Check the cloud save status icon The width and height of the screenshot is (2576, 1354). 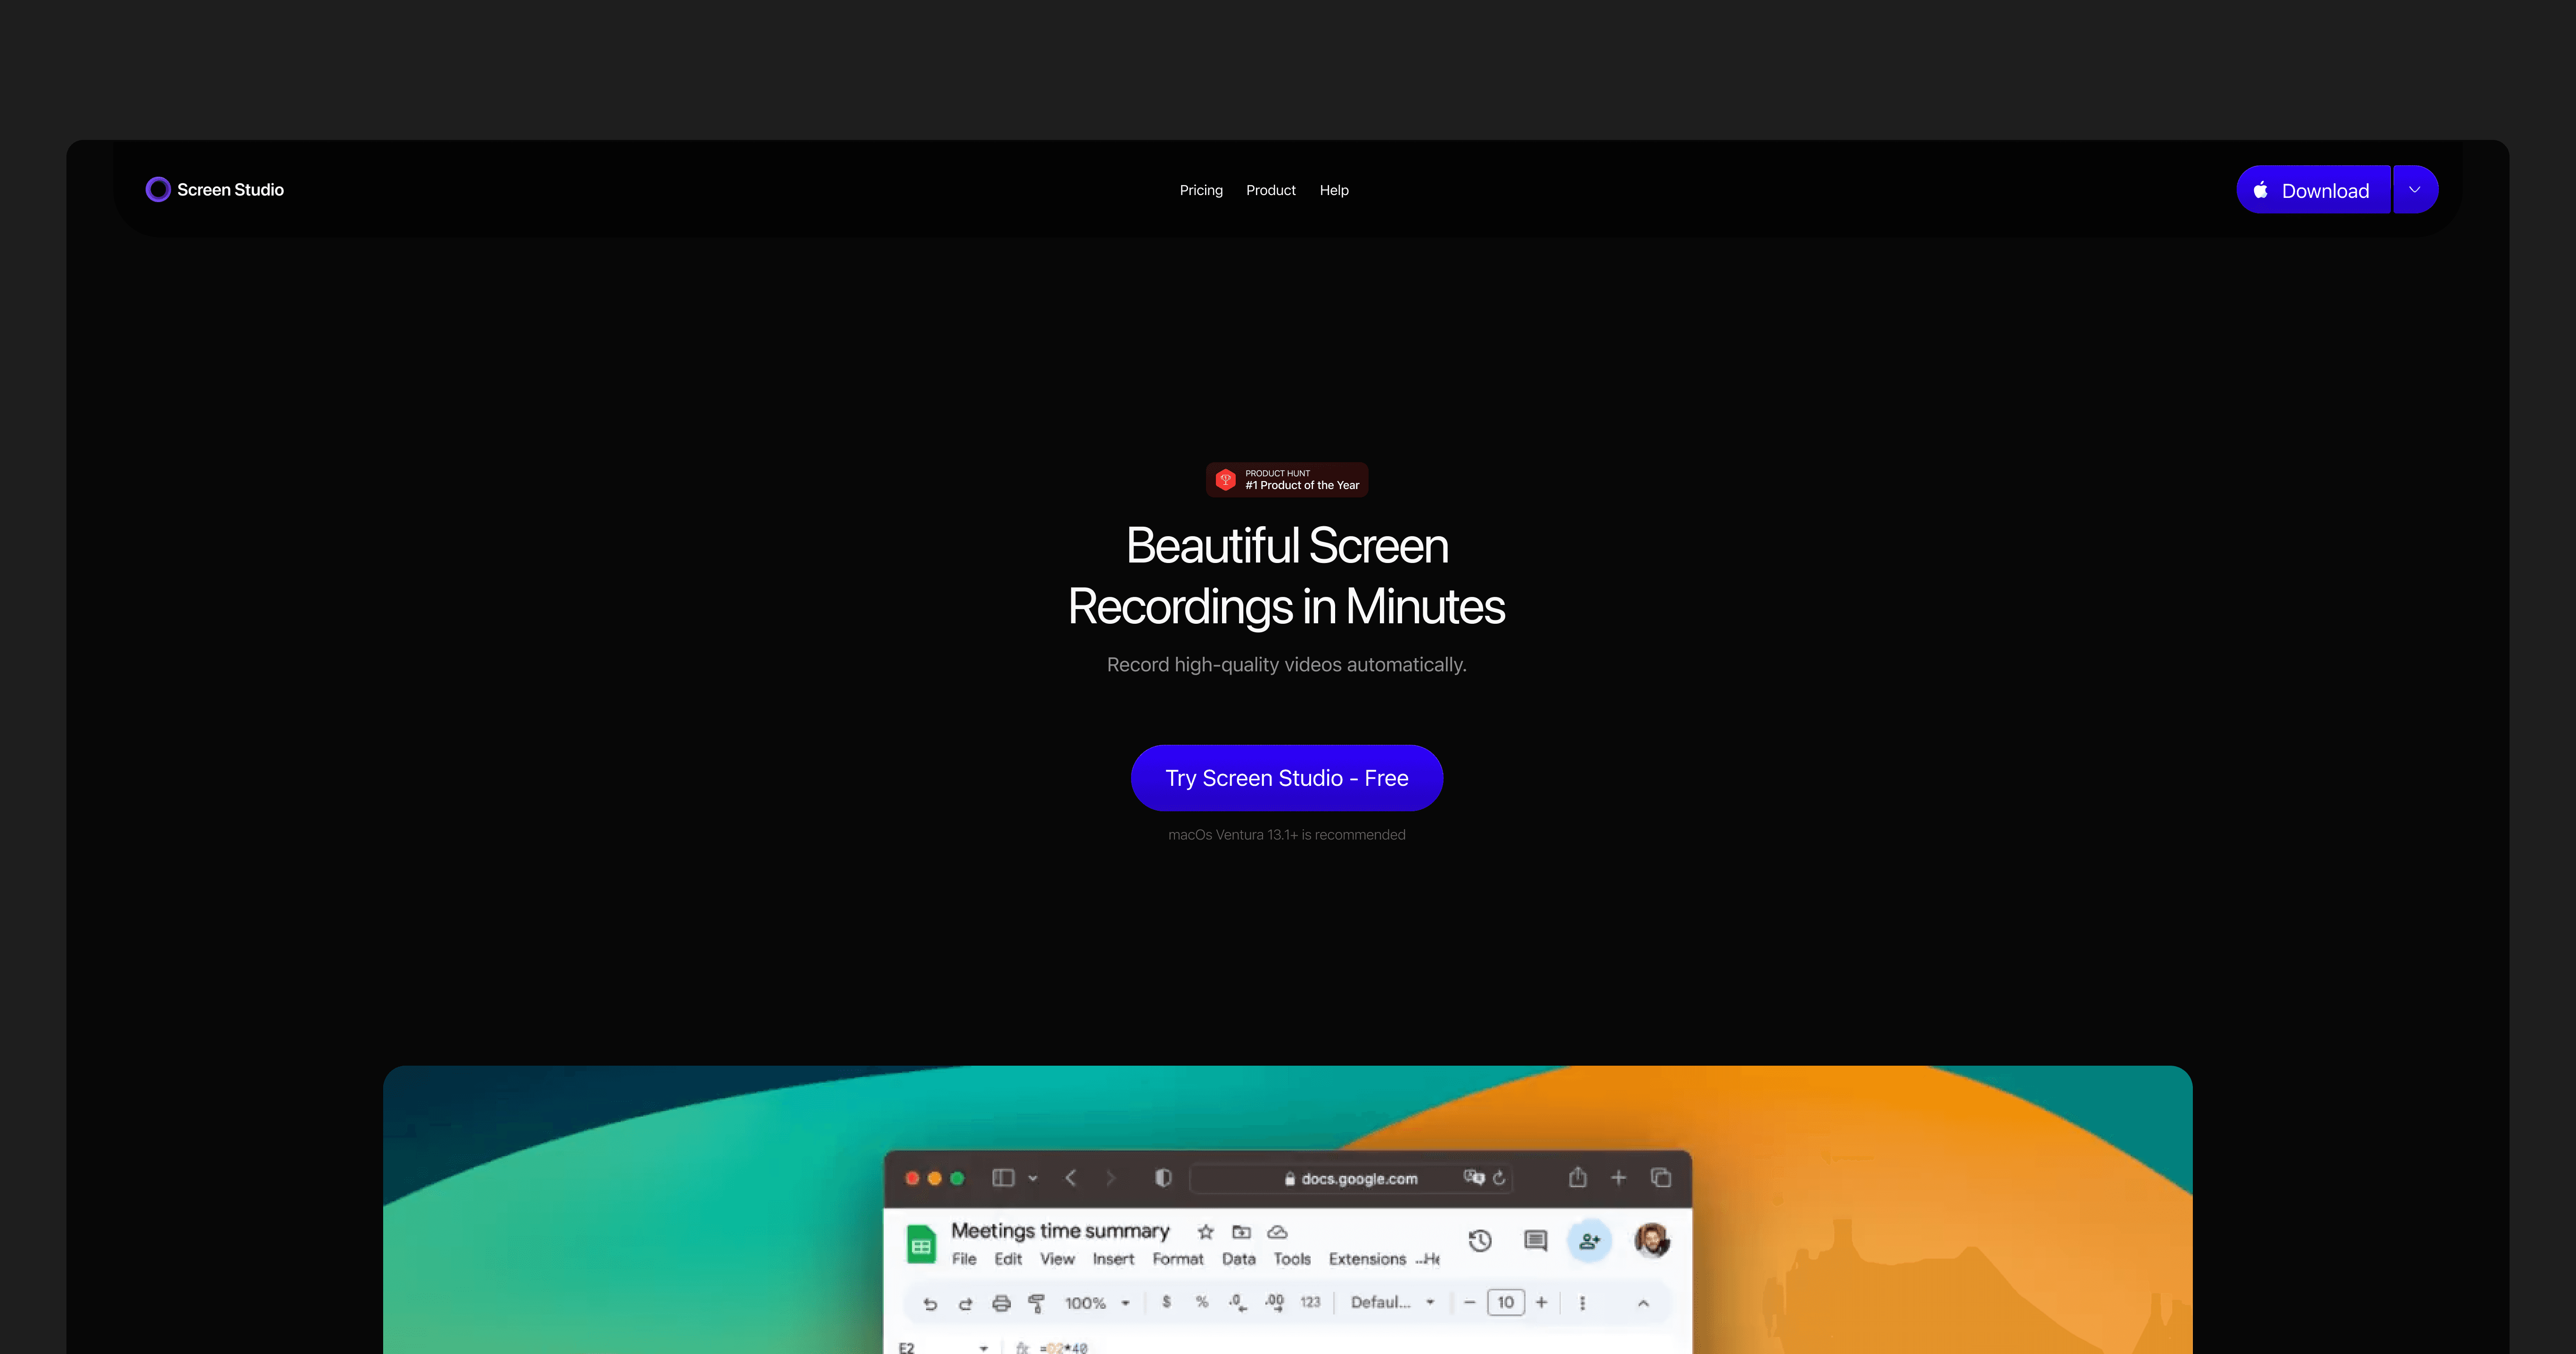(x=1277, y=1232)
